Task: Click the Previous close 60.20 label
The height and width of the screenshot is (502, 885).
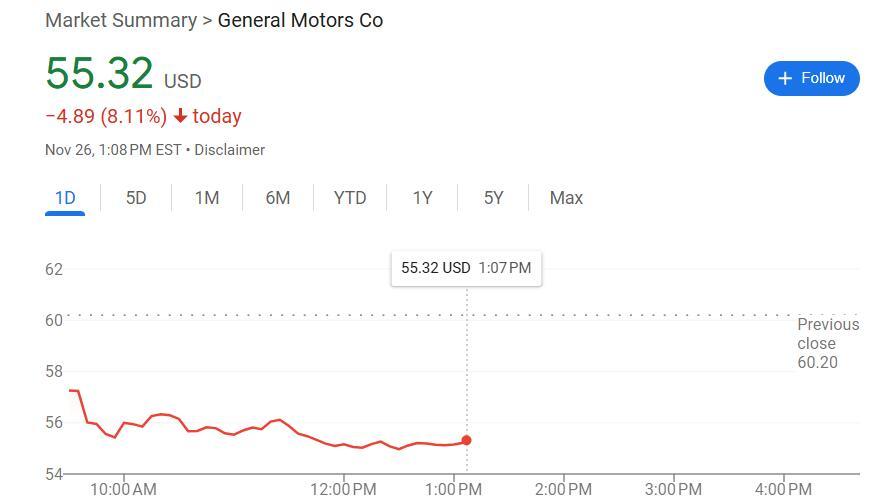Action: 827,343
